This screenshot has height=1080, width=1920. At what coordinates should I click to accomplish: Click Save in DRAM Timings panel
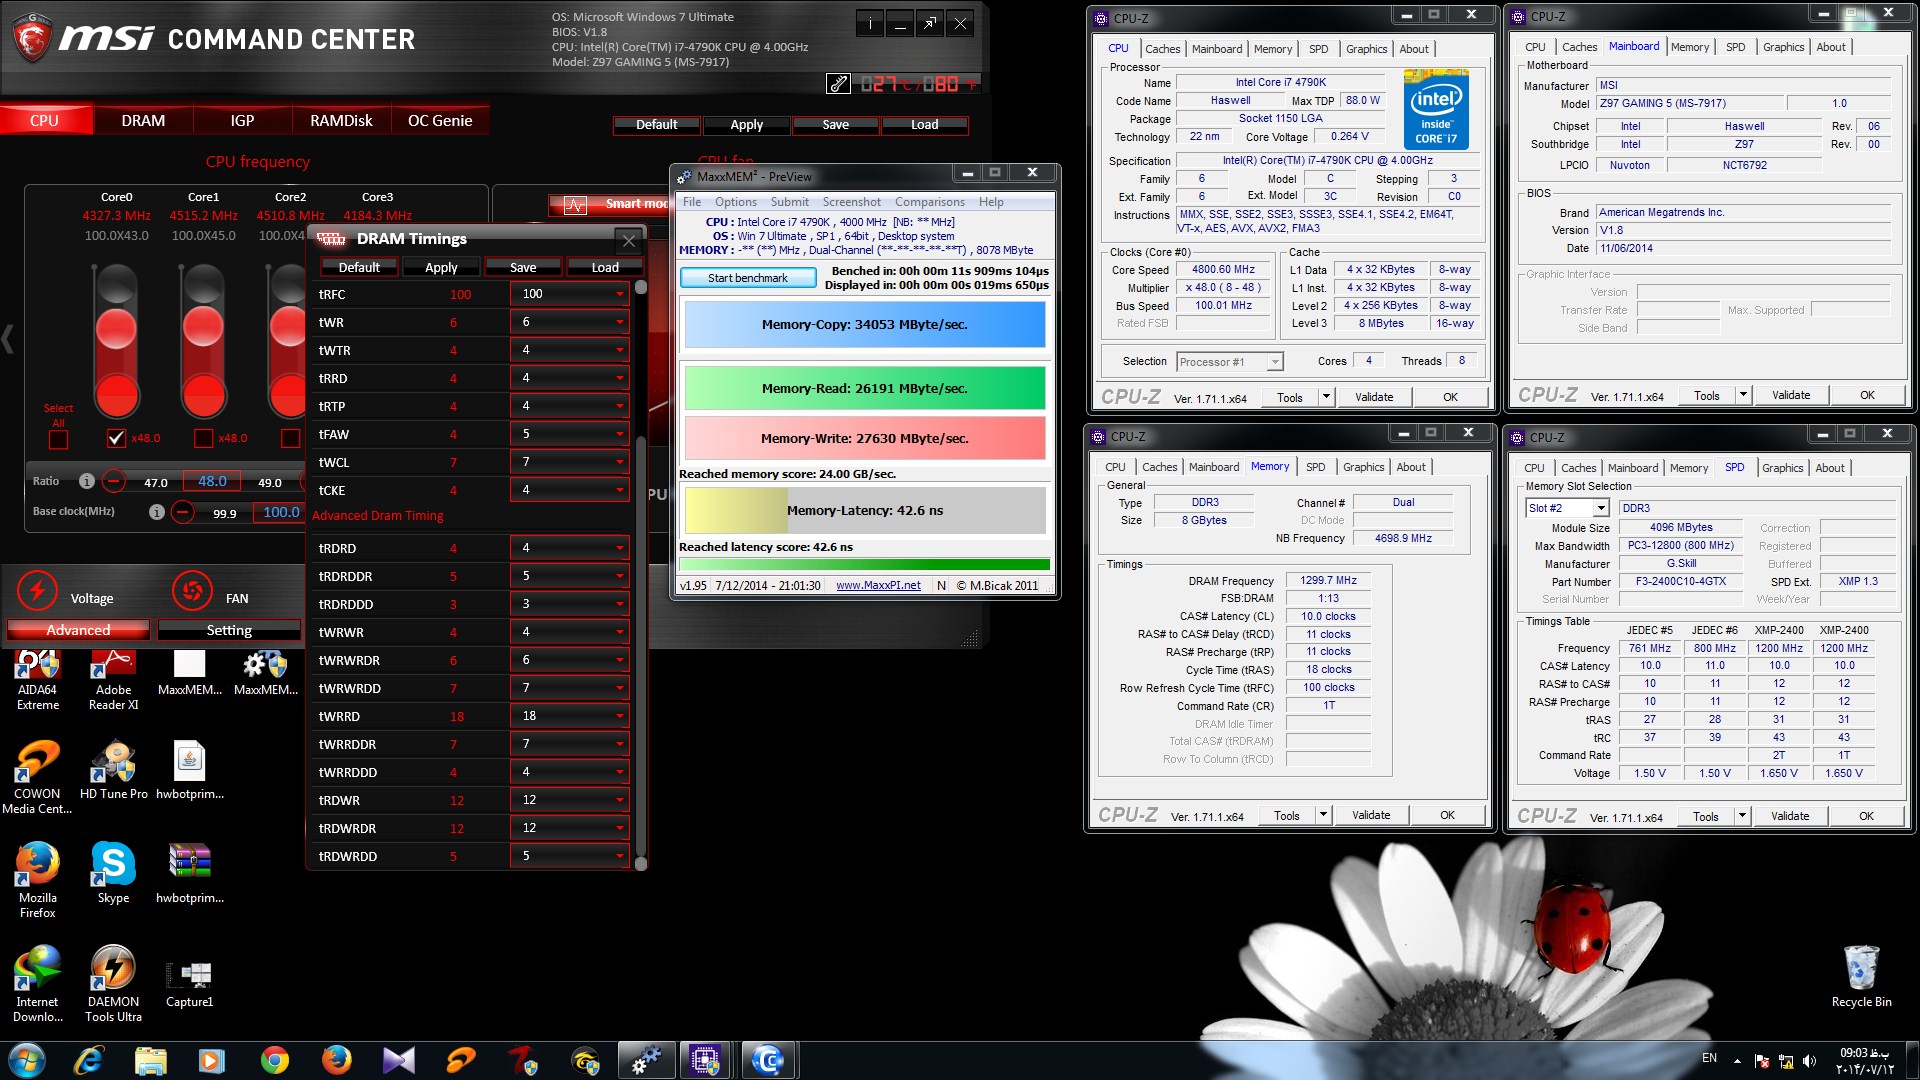523,267
